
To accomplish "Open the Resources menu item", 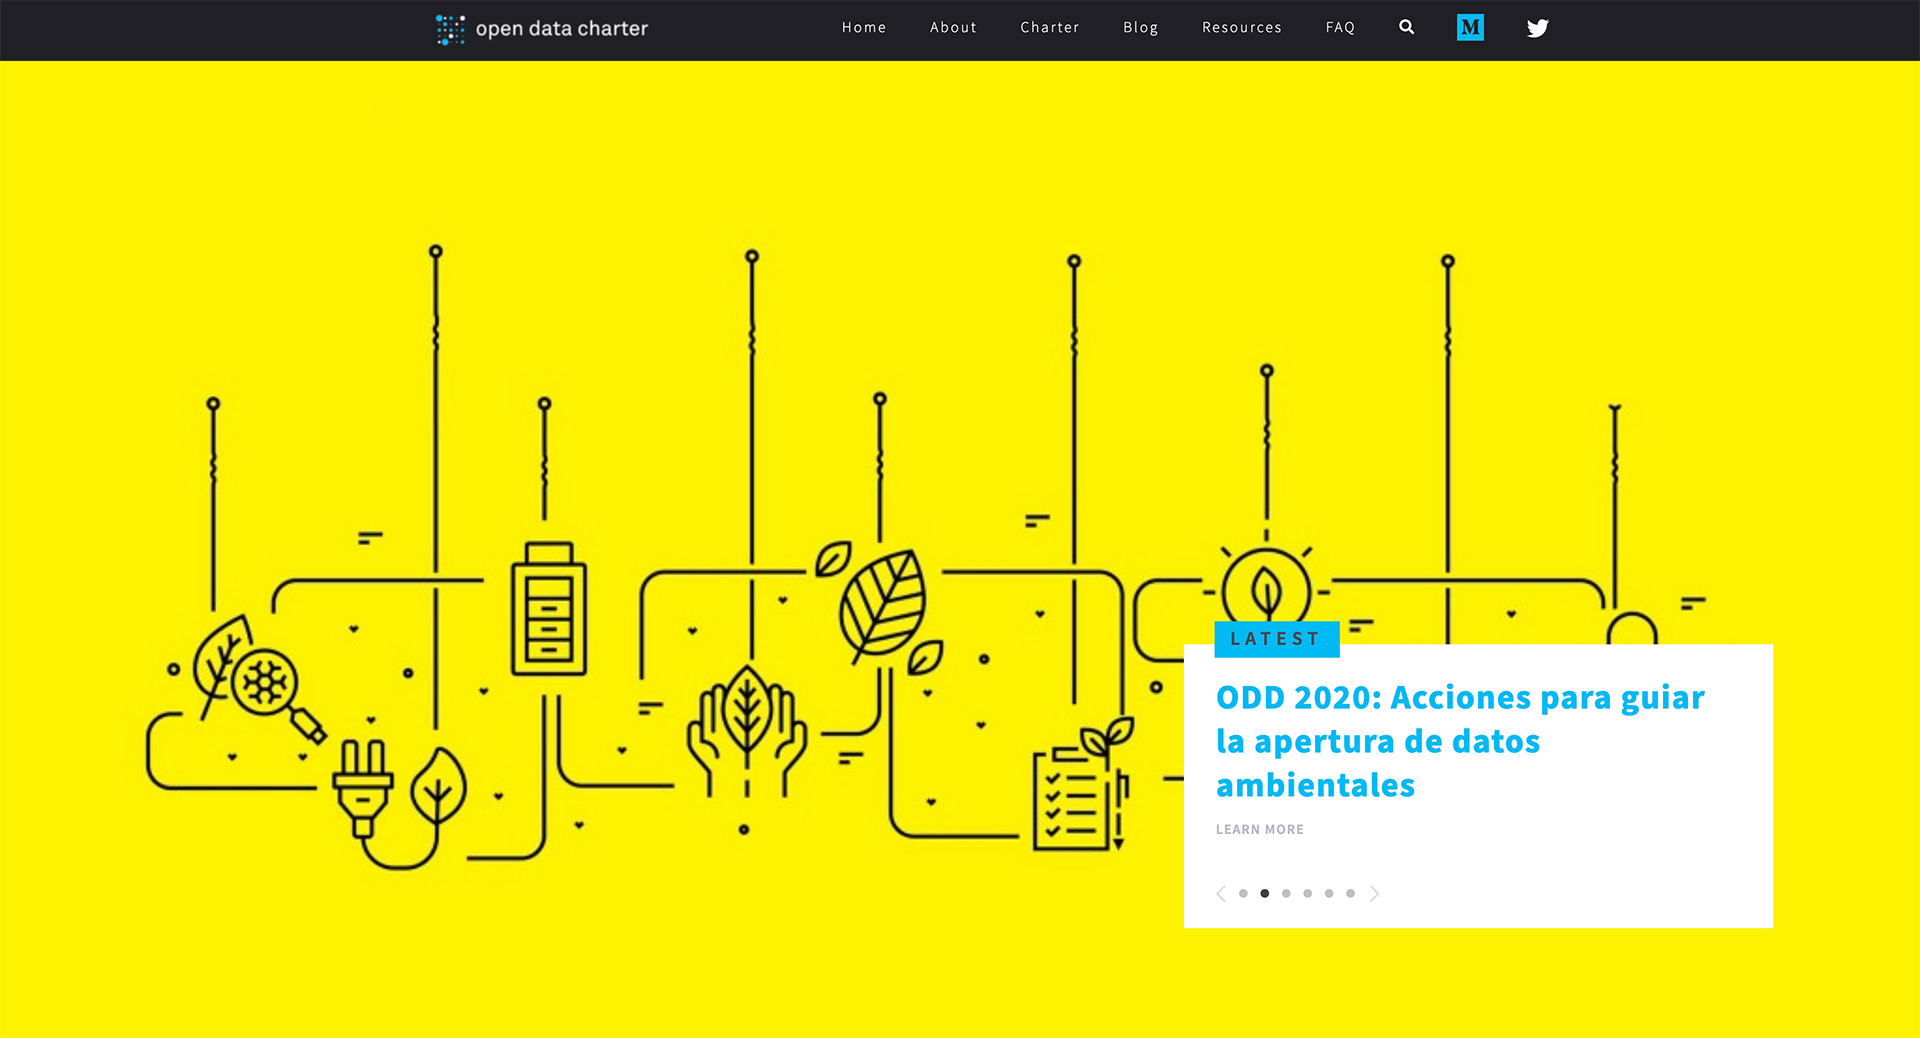I will coord(1241,28).
